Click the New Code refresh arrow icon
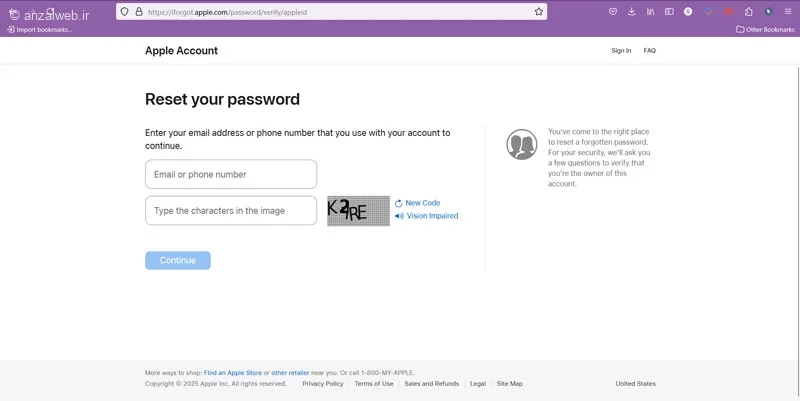Viewport: 800px width, 401px height. 398,204
